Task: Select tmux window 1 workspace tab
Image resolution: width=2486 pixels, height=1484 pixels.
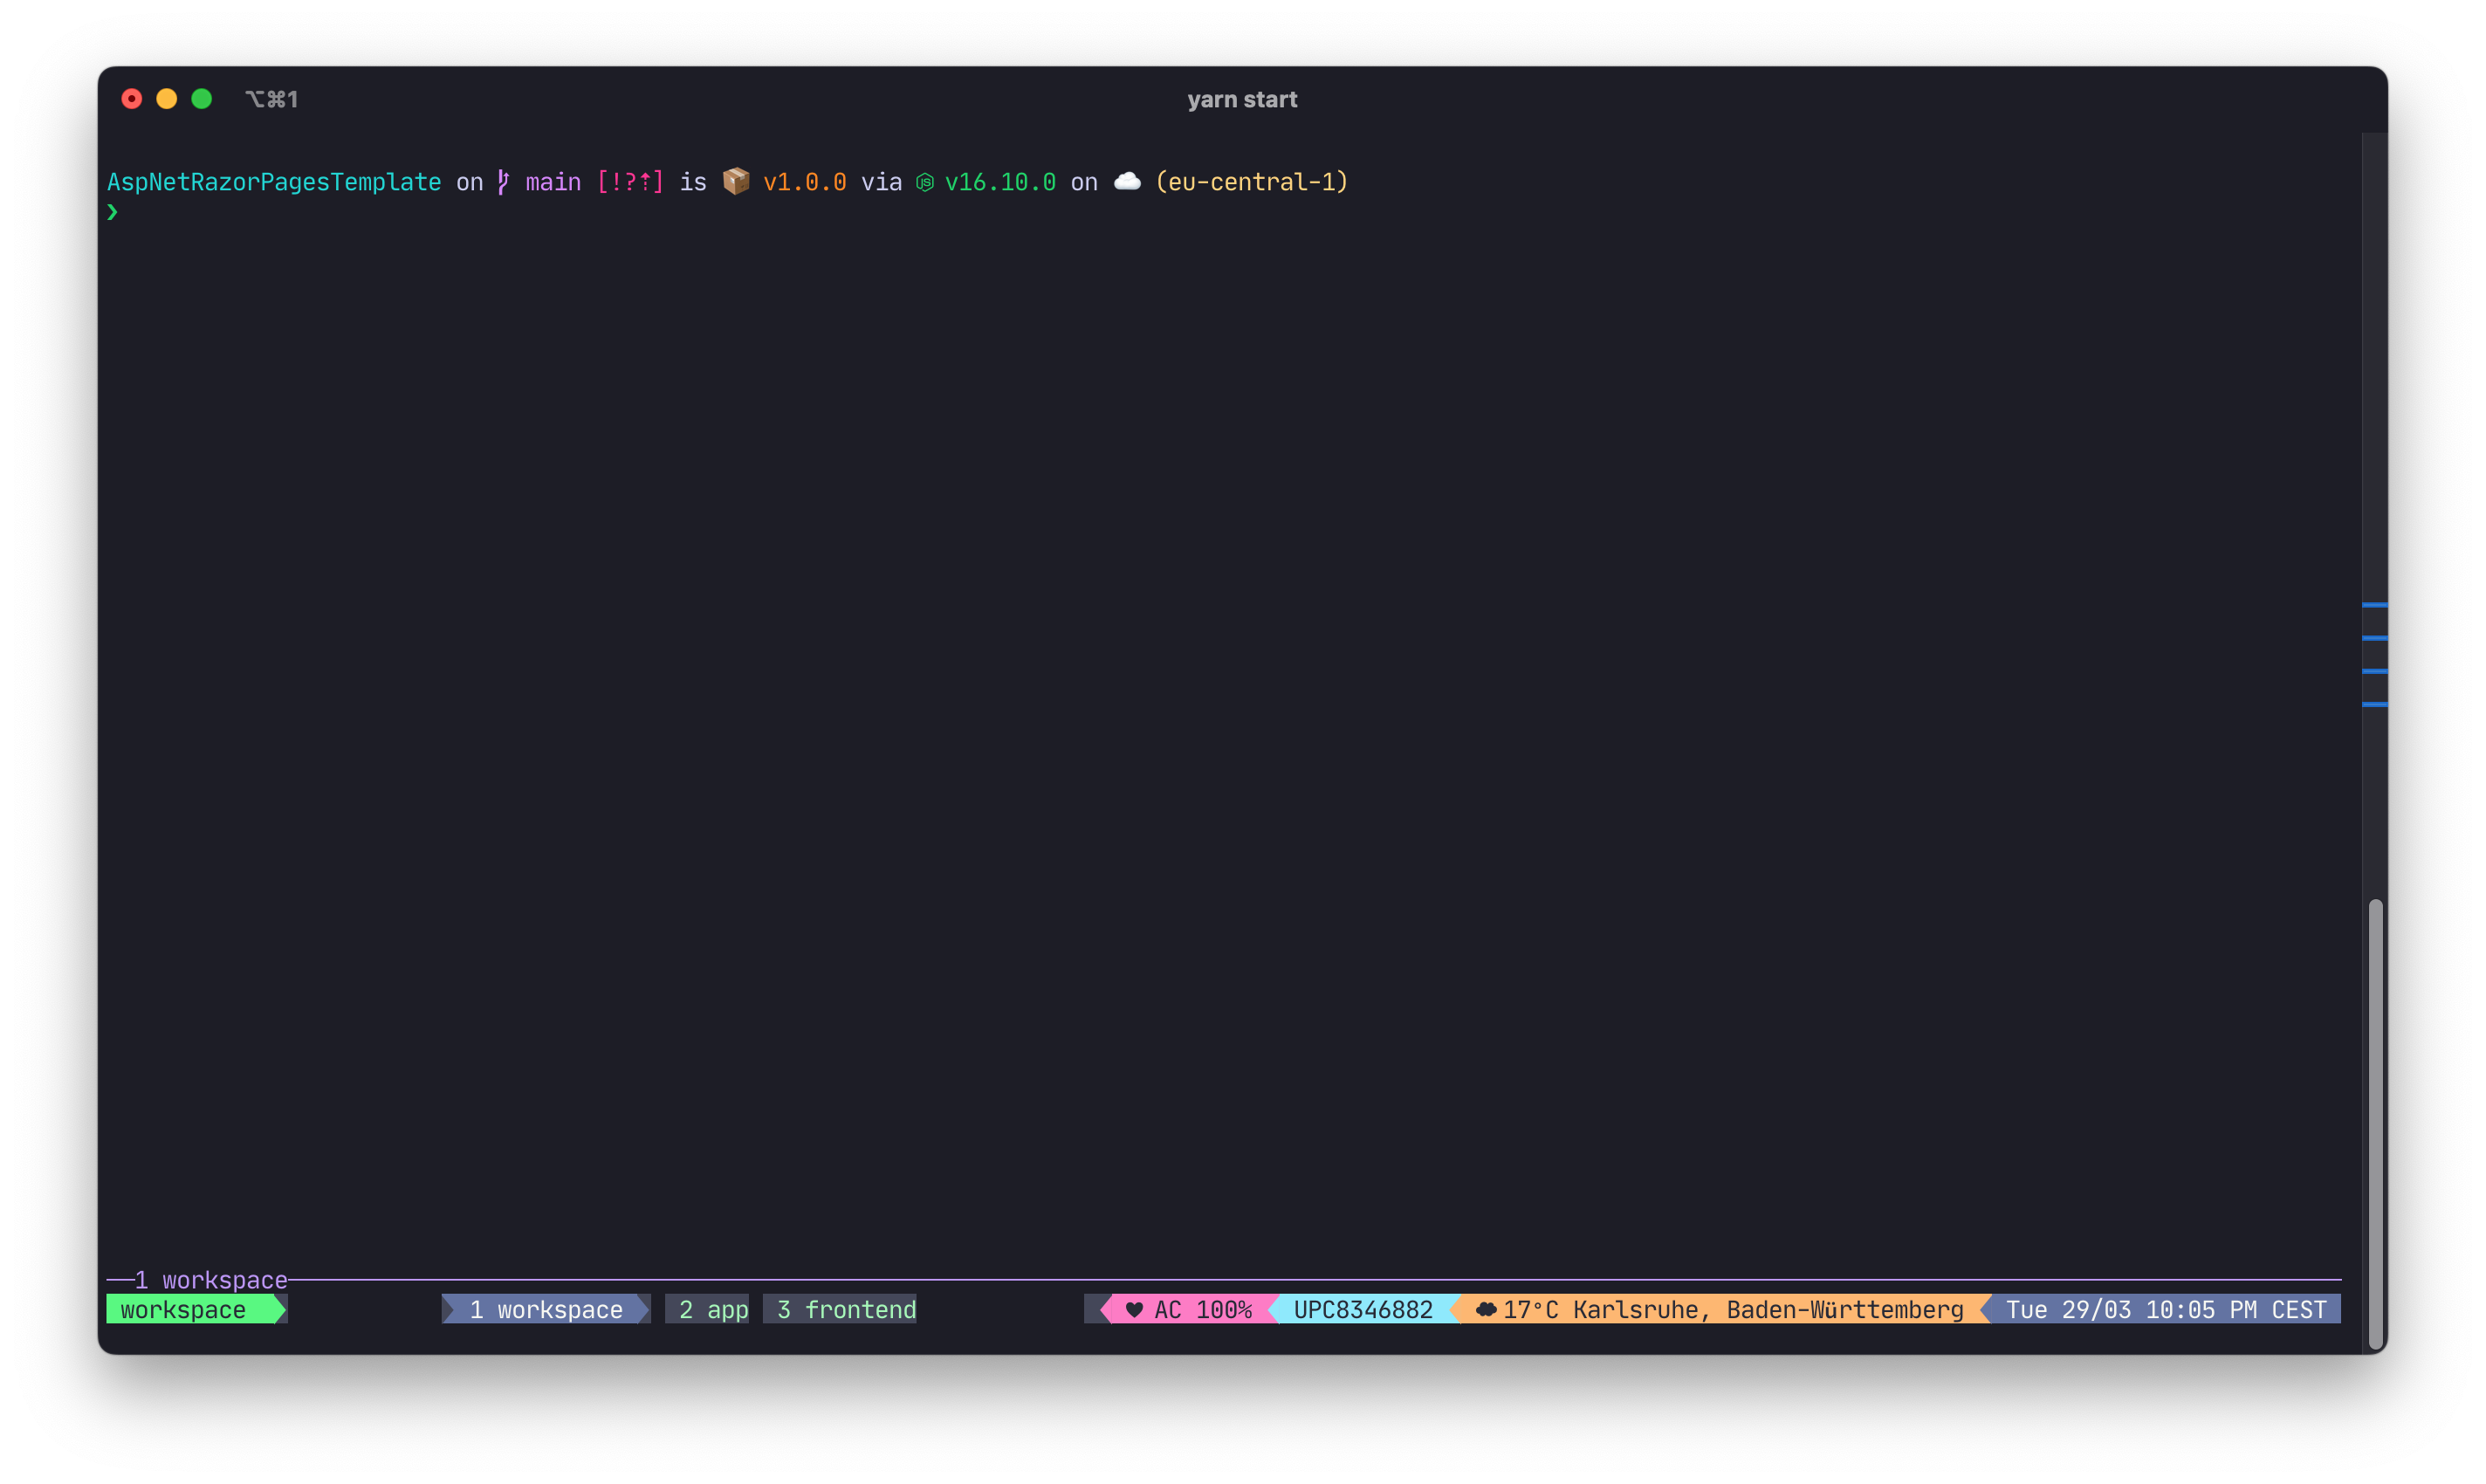Action: pyautogui.click(x=546, y=1309)
